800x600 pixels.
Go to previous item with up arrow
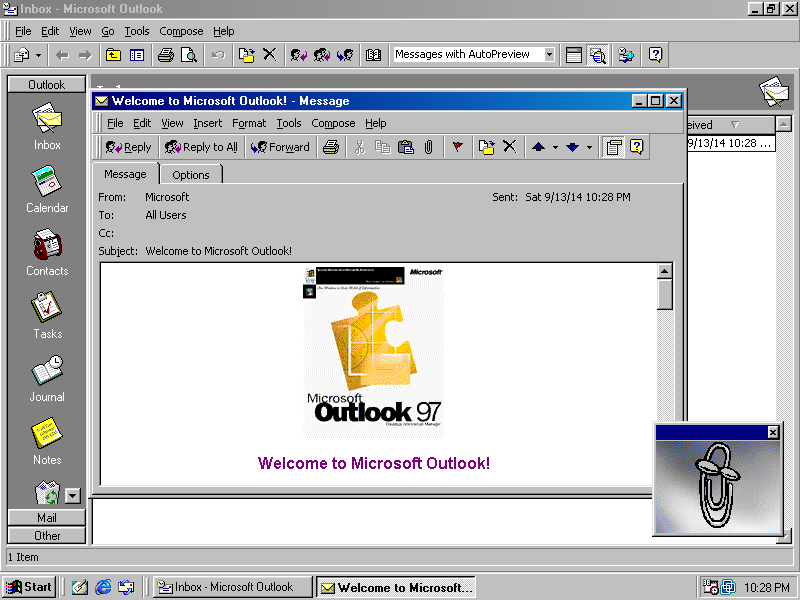click(x=538, y=147)
